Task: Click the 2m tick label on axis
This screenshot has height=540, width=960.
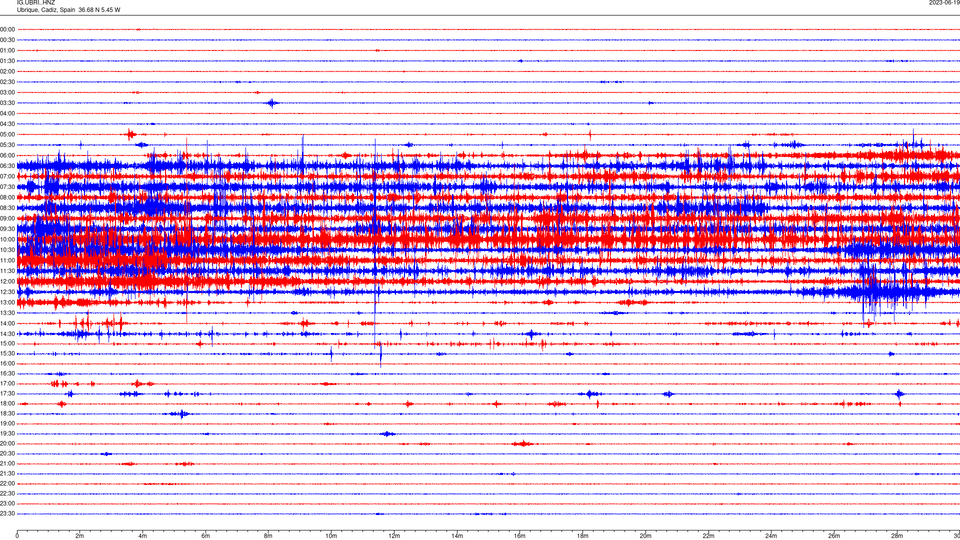Action: pos(80,536)
